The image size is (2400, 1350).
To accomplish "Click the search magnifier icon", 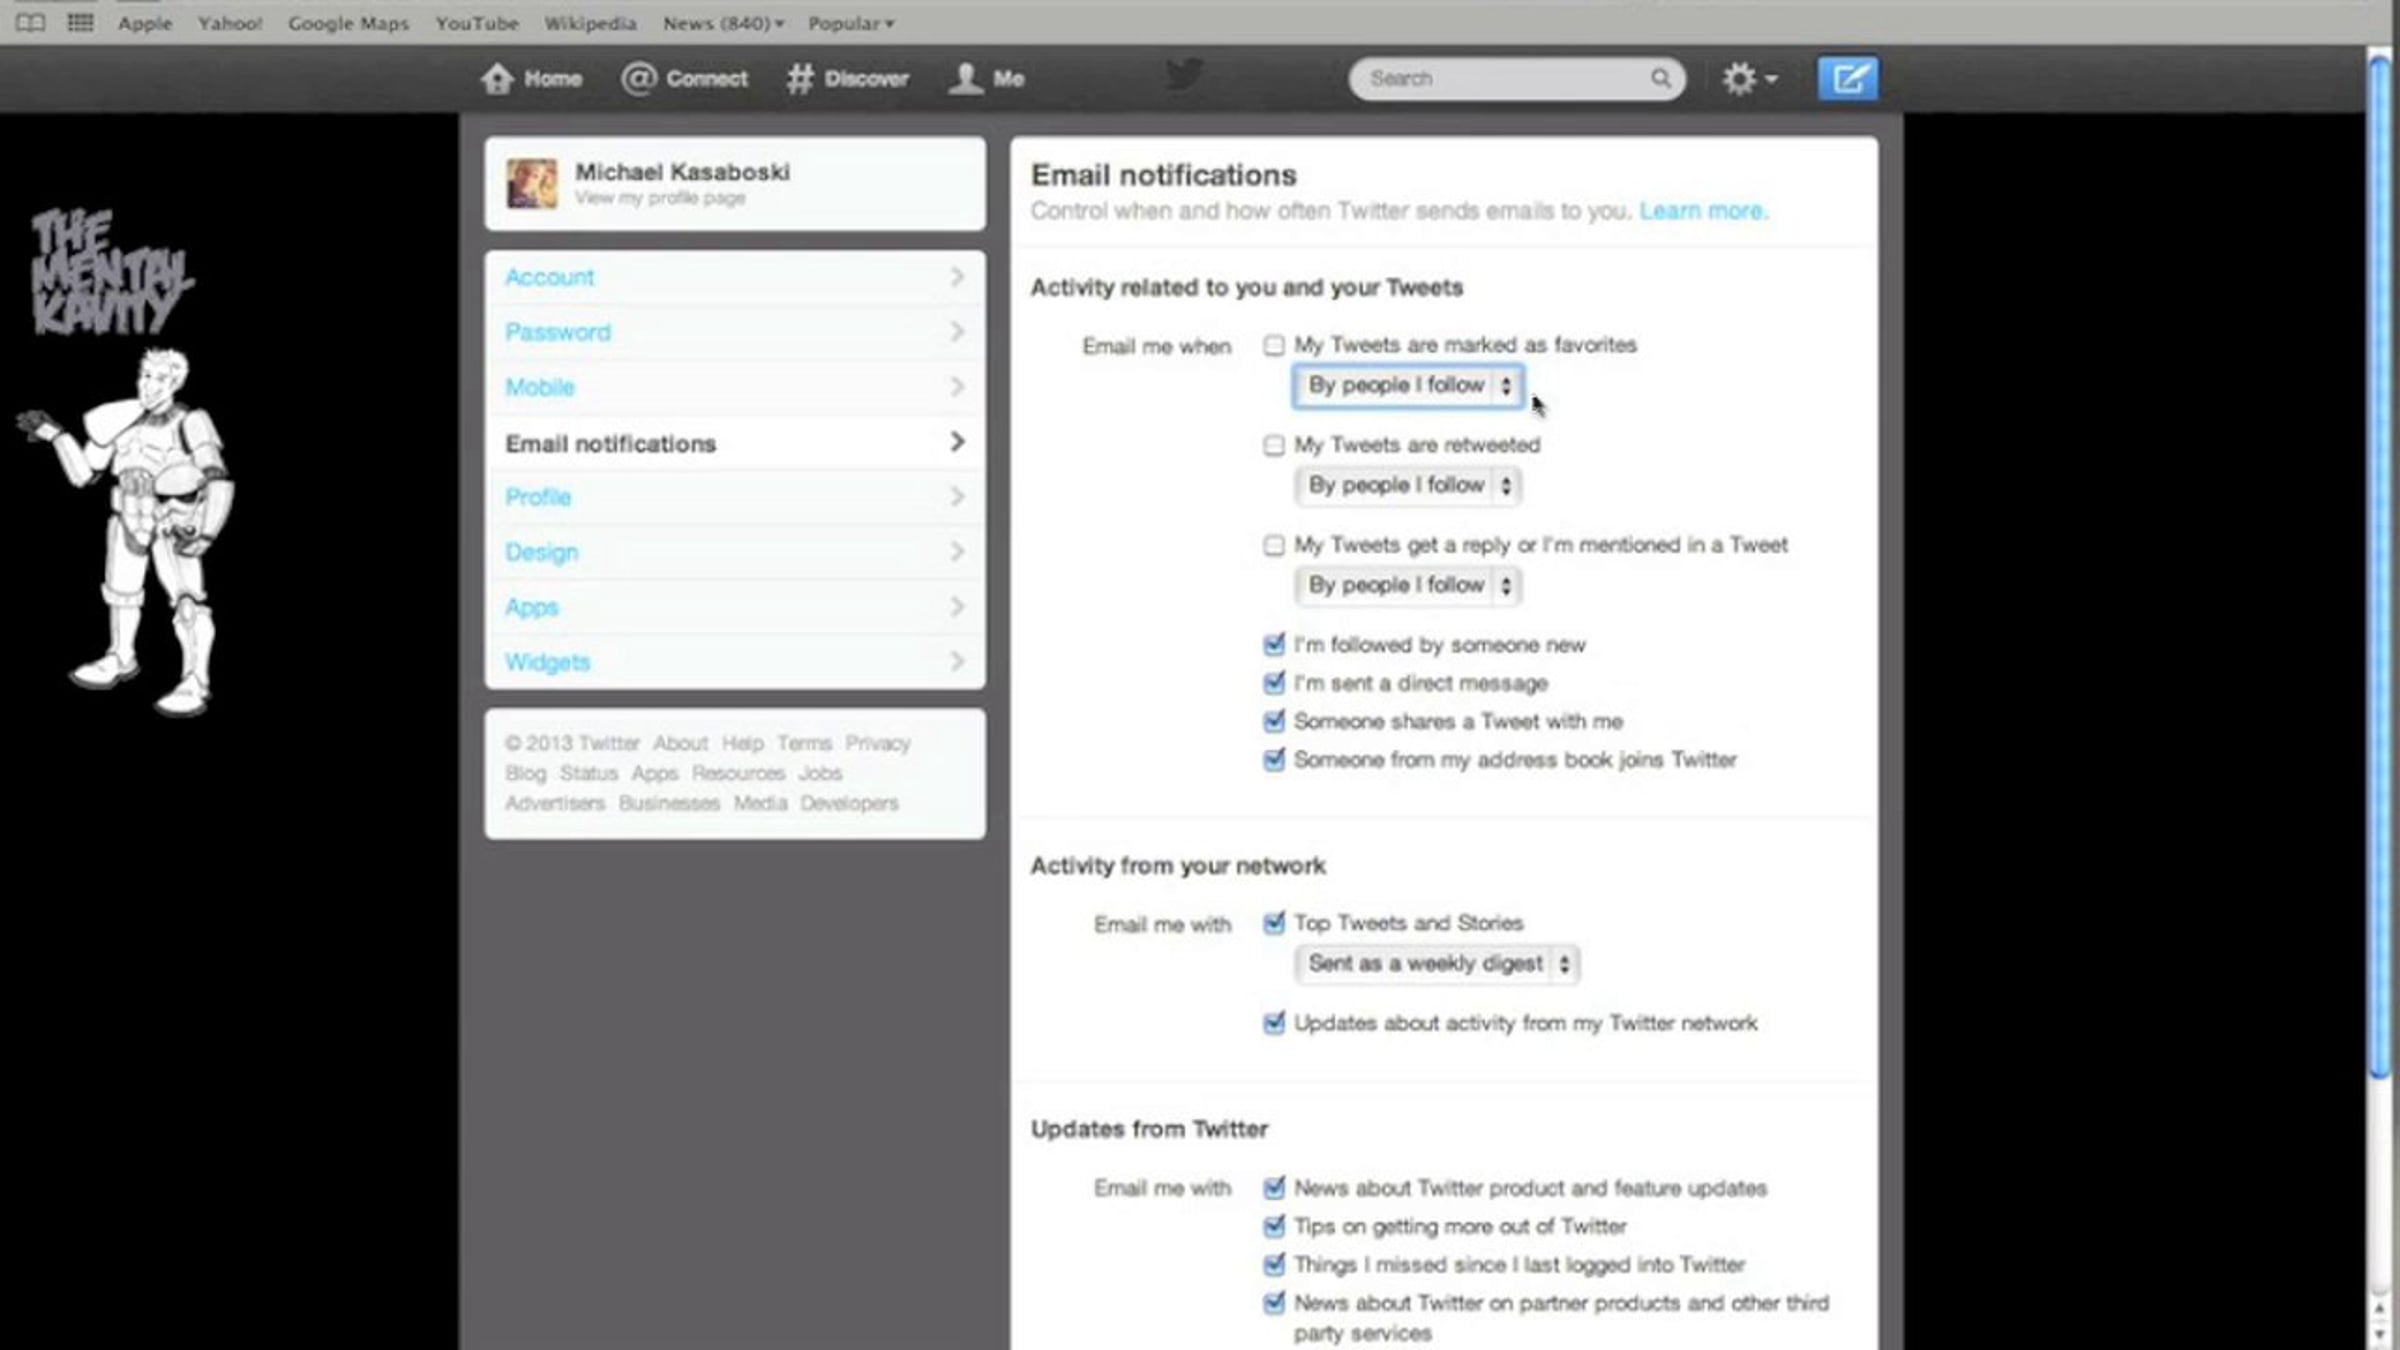I will click(1660, 79).
